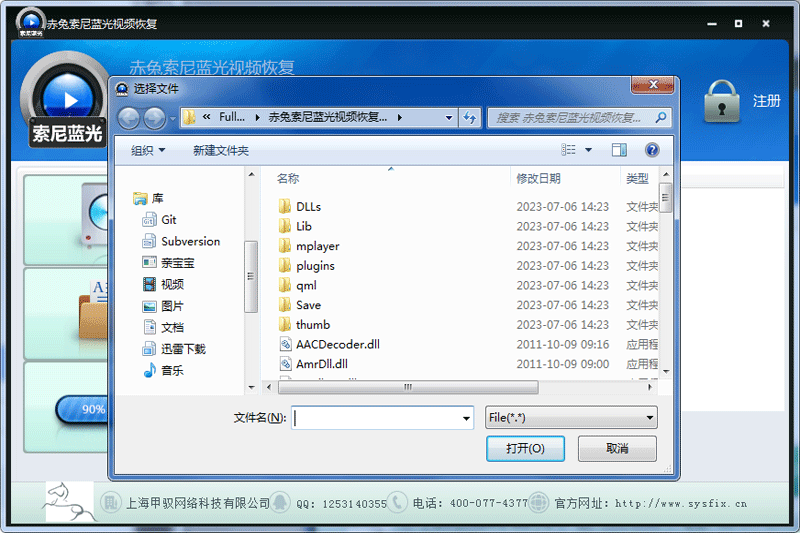The image size is (800, 533).
Task: Open 迅雷下载 library in the sidebar
Action: coord(174,349)
